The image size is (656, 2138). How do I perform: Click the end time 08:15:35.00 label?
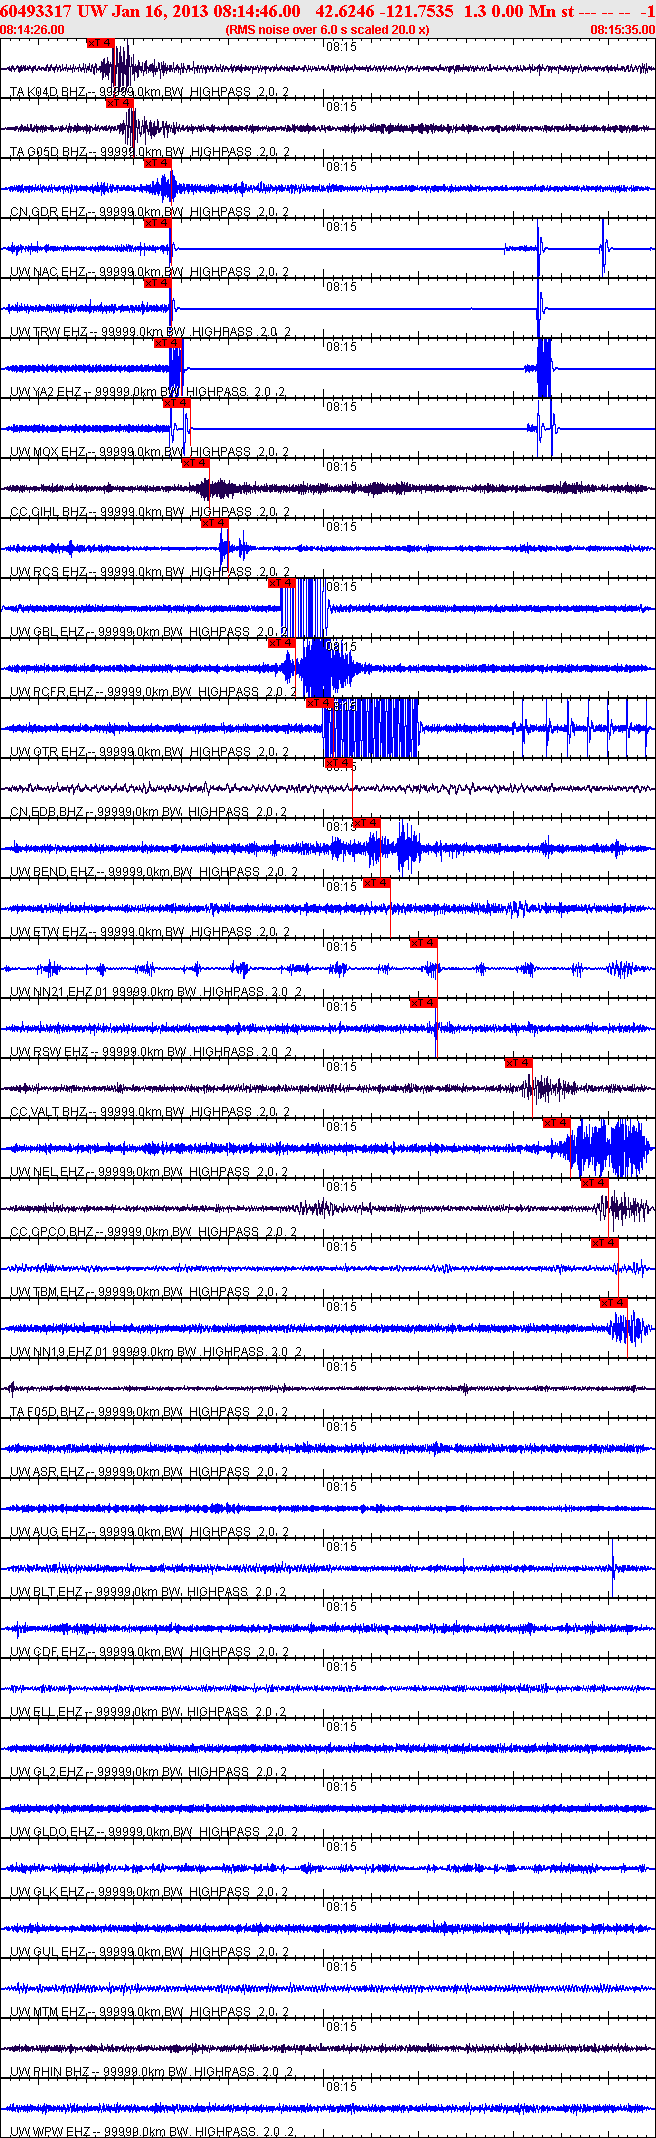(x=622, y=30)
